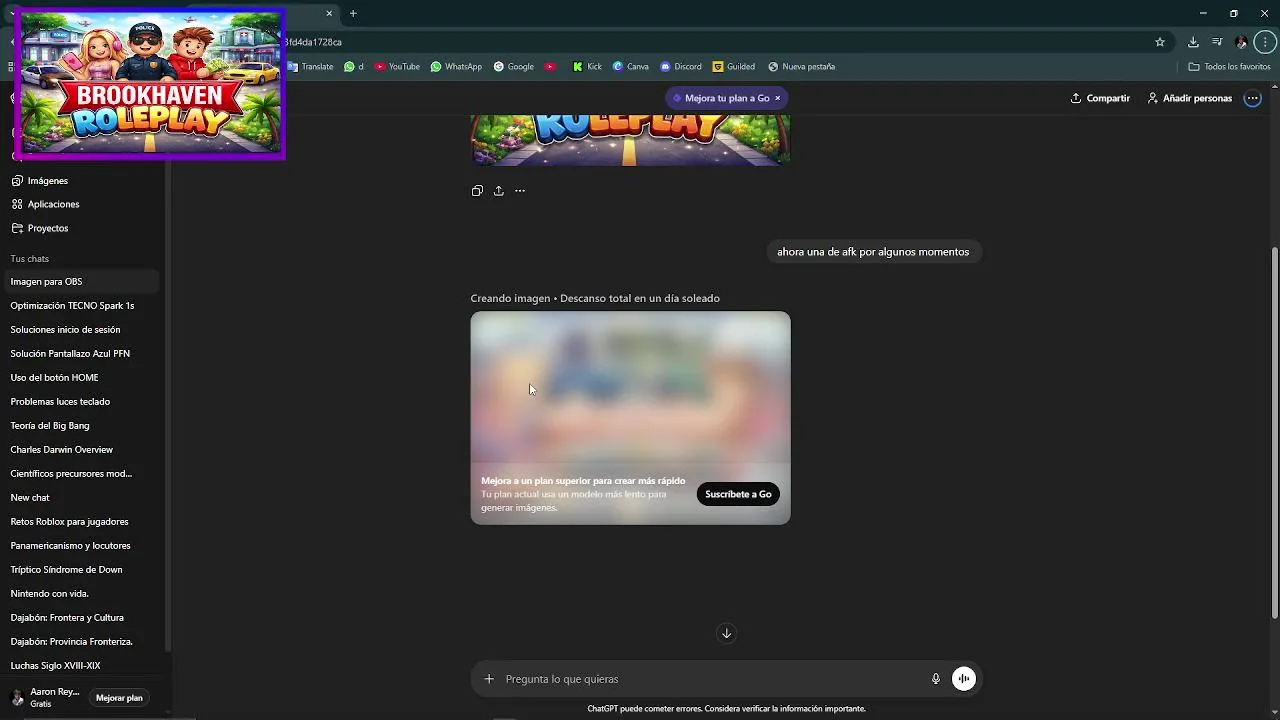This screenshot has width=1280, height=720.
Task: Click the Roleplay banner image in chat
Action: click(630, 140)
